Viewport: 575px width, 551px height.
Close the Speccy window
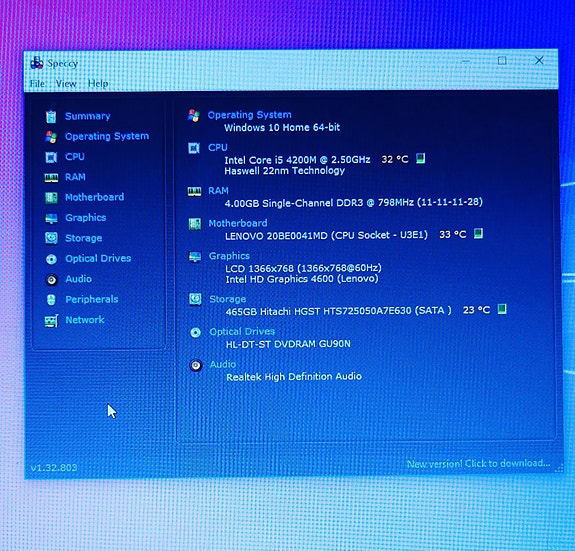[539, 60]
